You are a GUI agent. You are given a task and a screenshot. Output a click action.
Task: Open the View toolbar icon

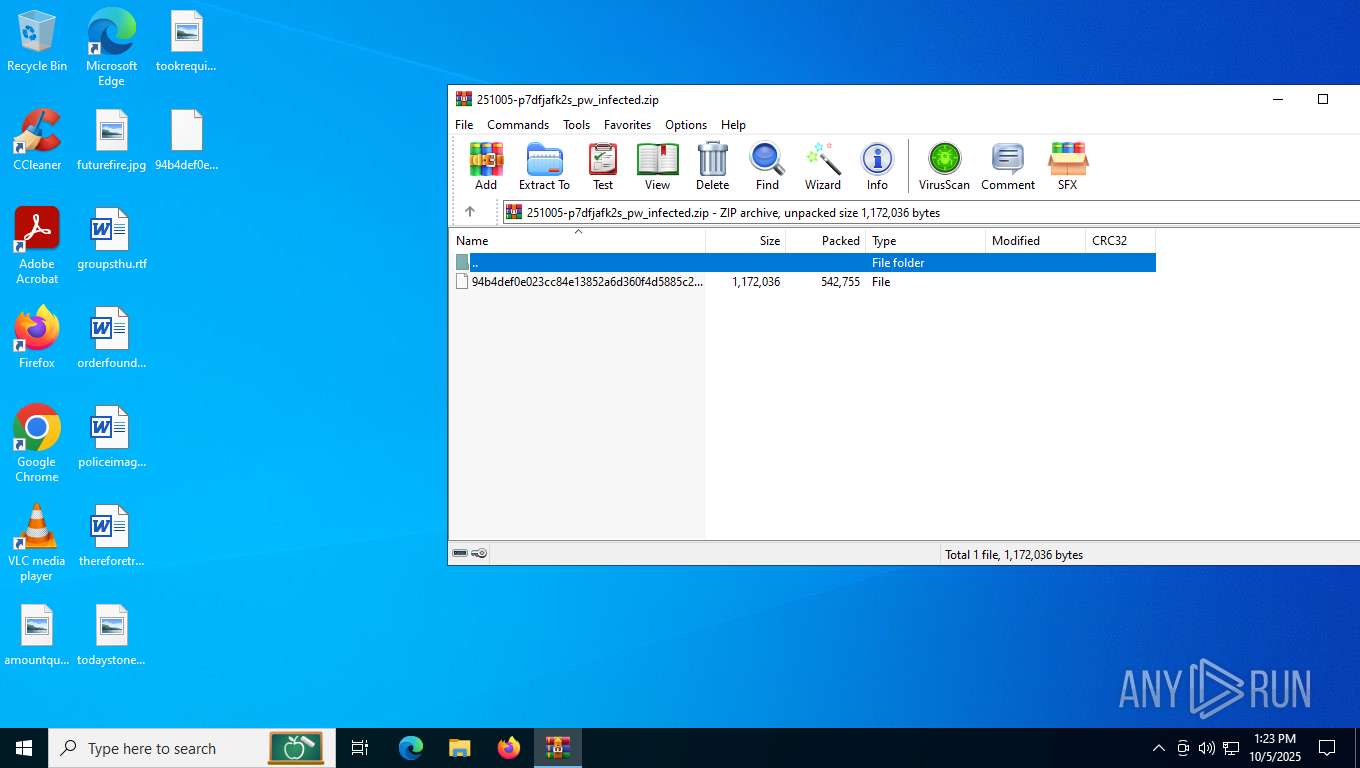tap(657, 166)
